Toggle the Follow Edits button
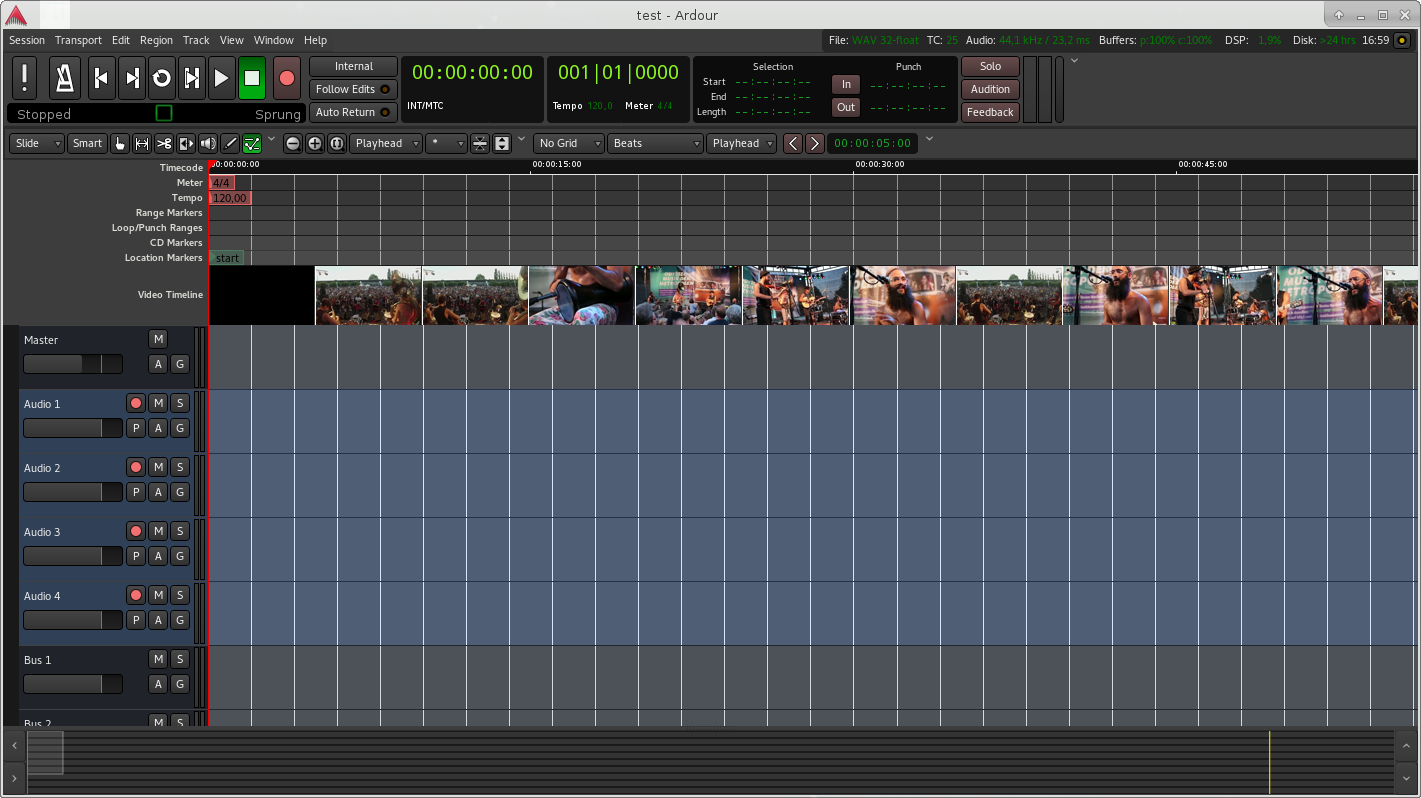 [353, 89]
